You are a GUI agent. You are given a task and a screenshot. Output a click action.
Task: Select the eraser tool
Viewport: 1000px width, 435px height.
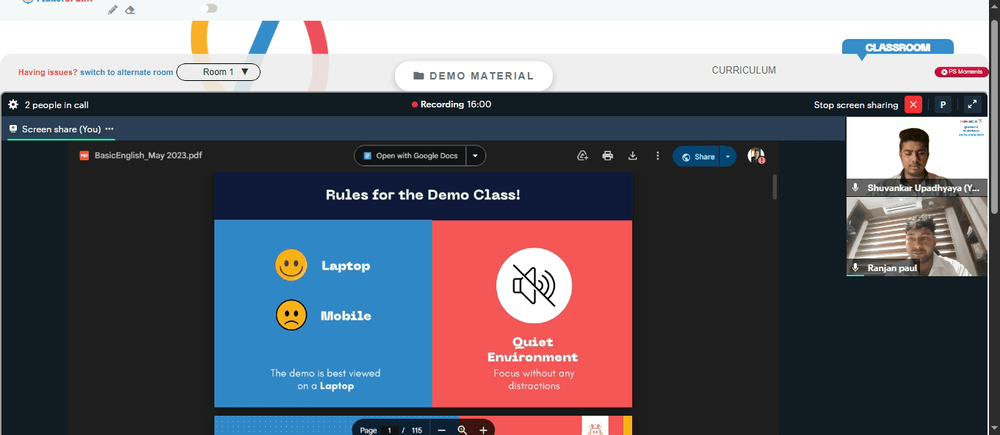pyautogui.click(x=130, y=10)
